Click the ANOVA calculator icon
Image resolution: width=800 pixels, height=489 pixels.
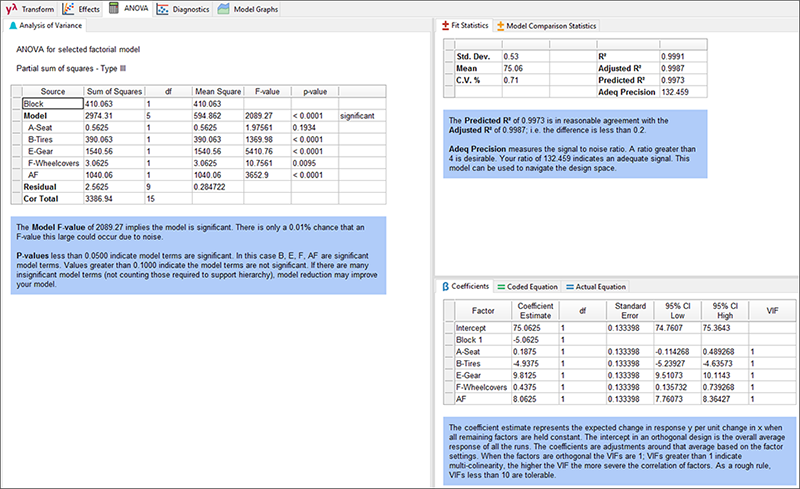114,8
